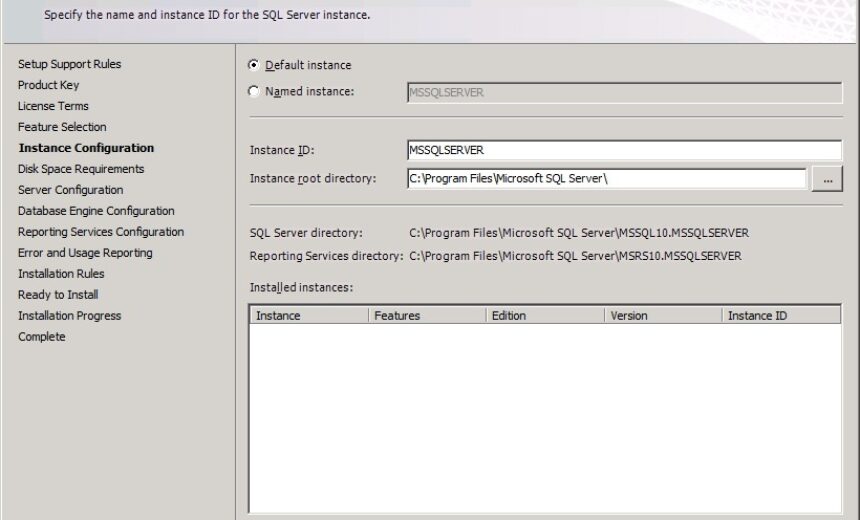Viewport: 860px width, 520px height.
Task: Open Error and Usage Reporting step
Action: pyautogui.click(x=86, y=253)
